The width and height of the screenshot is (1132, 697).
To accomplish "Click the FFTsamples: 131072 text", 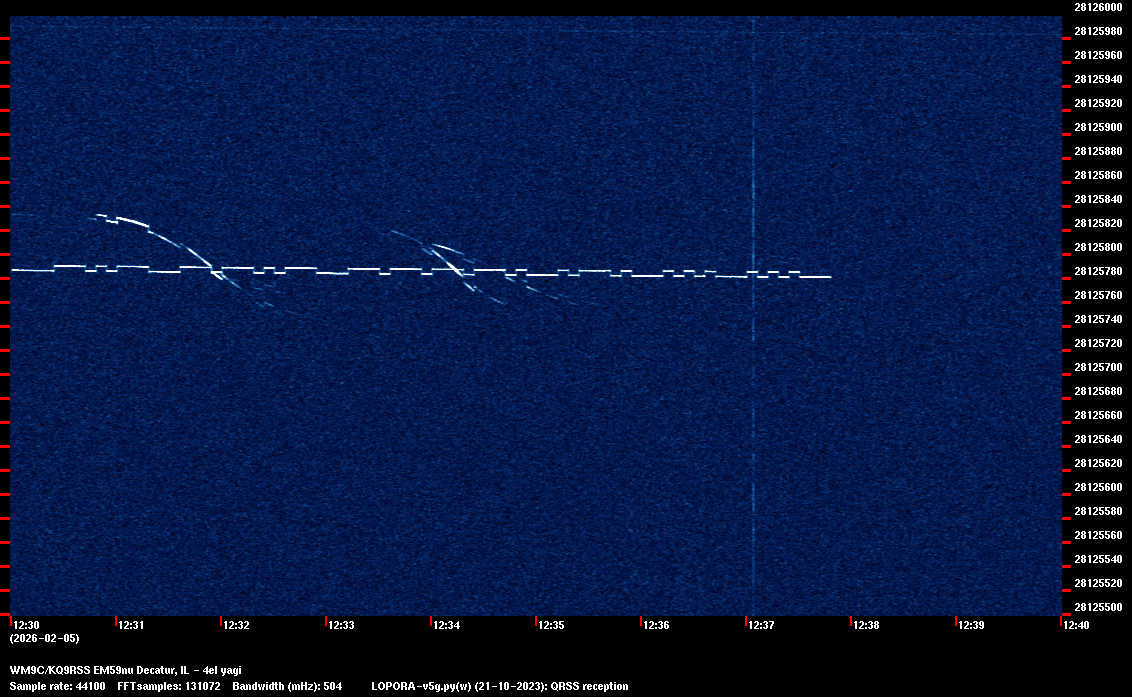I will 168,686.
